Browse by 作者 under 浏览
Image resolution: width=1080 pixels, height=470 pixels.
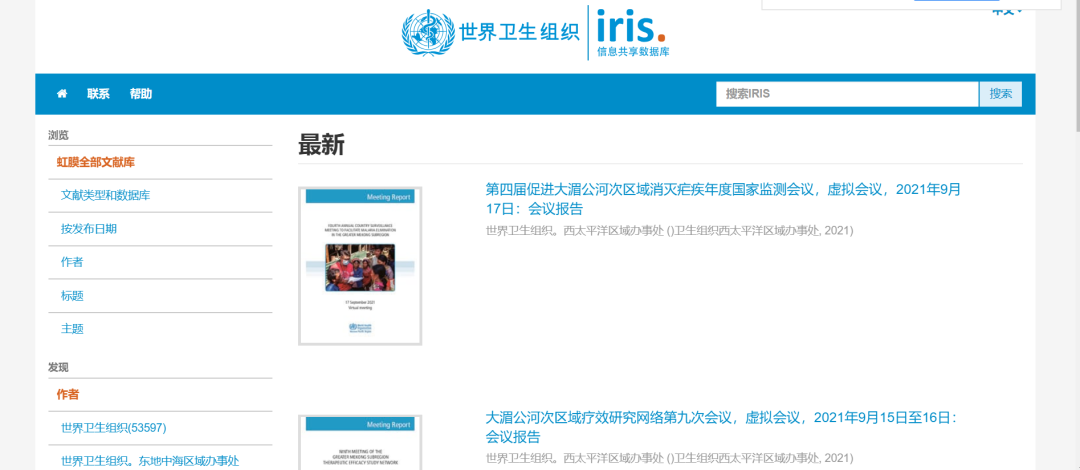coord(72,262)
